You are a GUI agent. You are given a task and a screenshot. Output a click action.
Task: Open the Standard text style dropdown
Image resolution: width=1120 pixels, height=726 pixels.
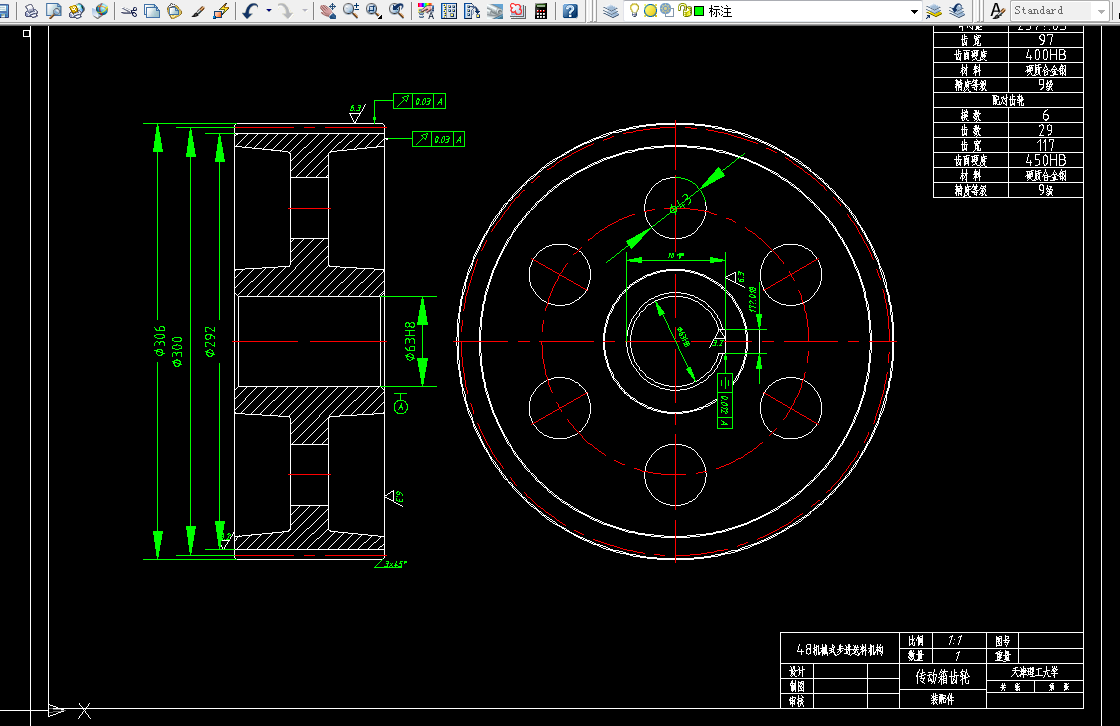(x=1101, y=11)
